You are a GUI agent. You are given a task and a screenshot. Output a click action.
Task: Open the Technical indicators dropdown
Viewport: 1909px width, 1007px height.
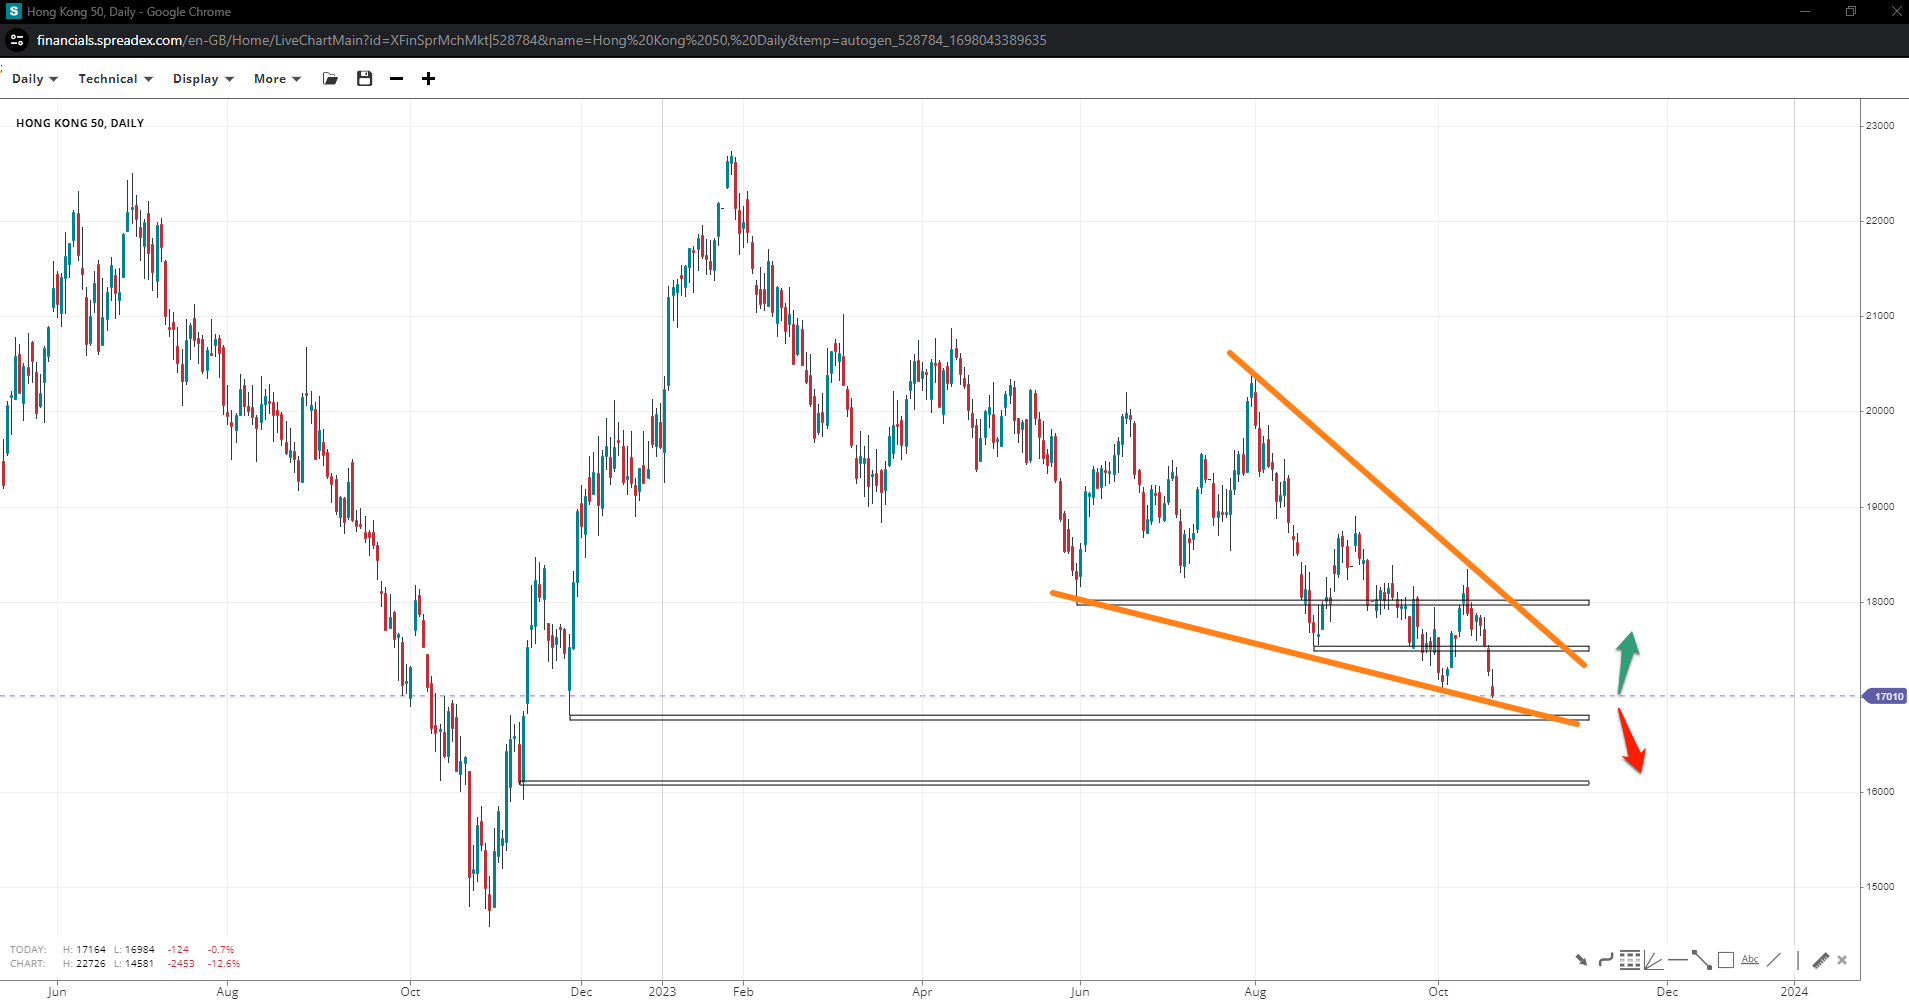click(115, 79)
